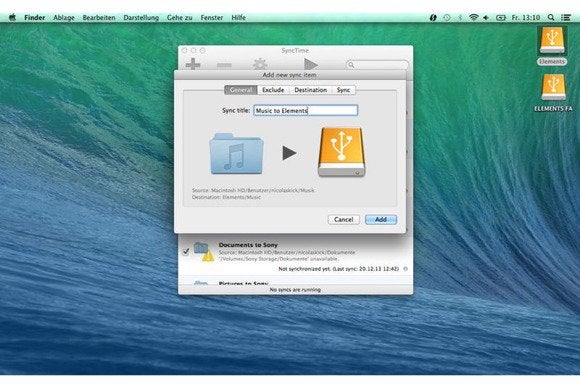Open Notification Center list icon in menu bar
Screen dimensions: 580x388
point(566,17)
